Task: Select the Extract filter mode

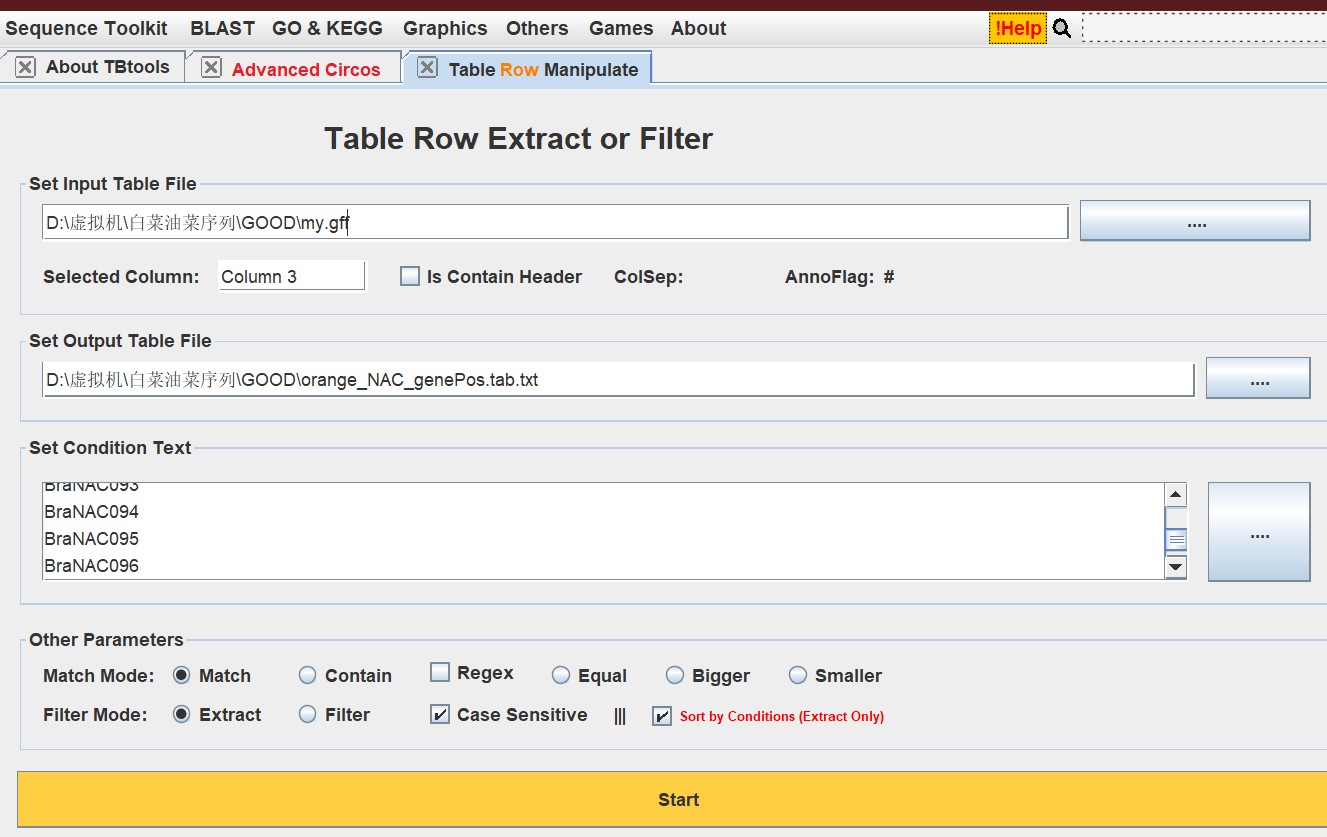Action: [181, 714]
